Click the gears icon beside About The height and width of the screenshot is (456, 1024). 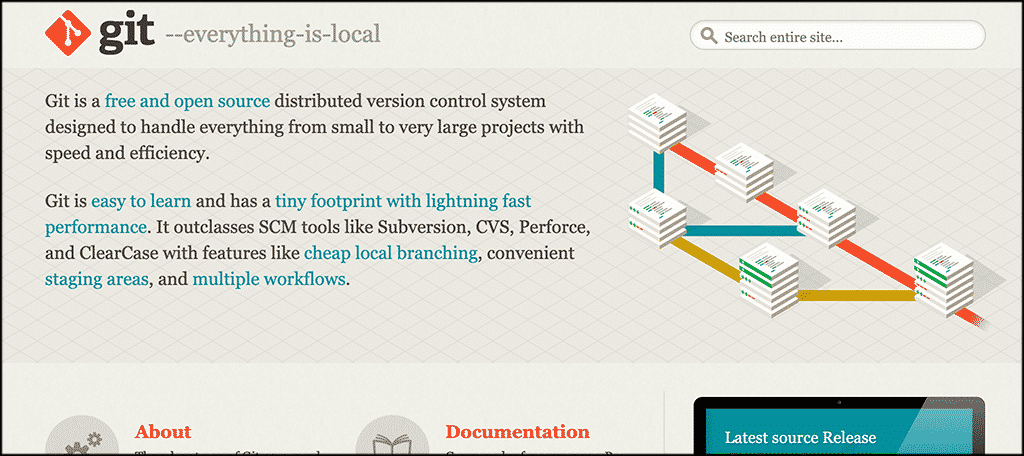coord(80,440)
